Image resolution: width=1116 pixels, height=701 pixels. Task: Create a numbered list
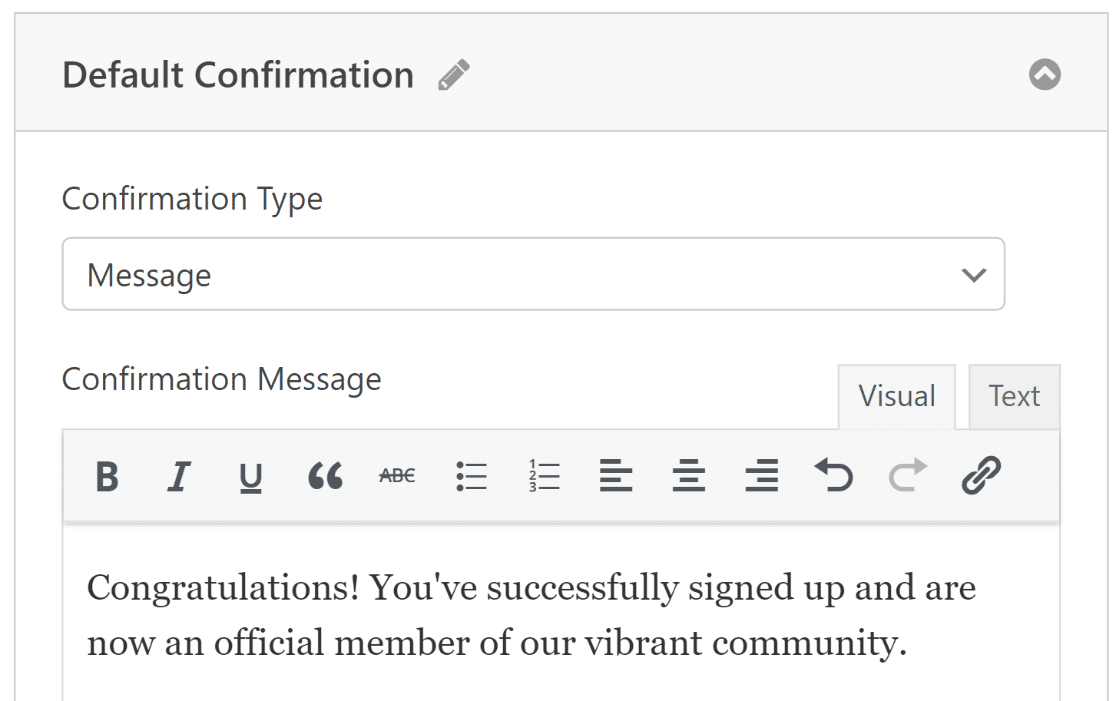tap(544, 477)
